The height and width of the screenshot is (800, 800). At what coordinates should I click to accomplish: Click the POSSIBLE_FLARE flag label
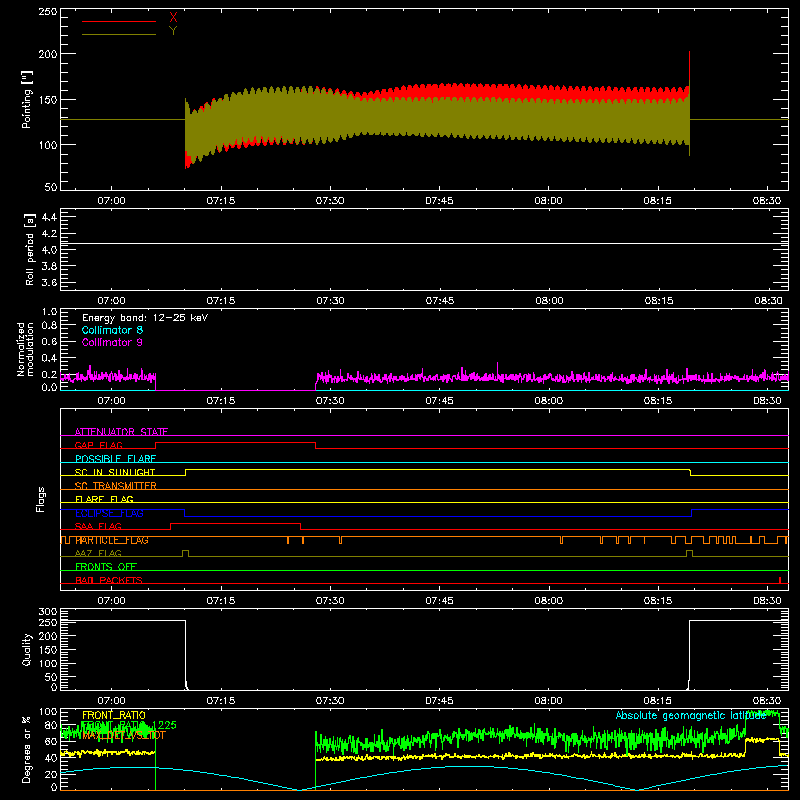[115, 459]
